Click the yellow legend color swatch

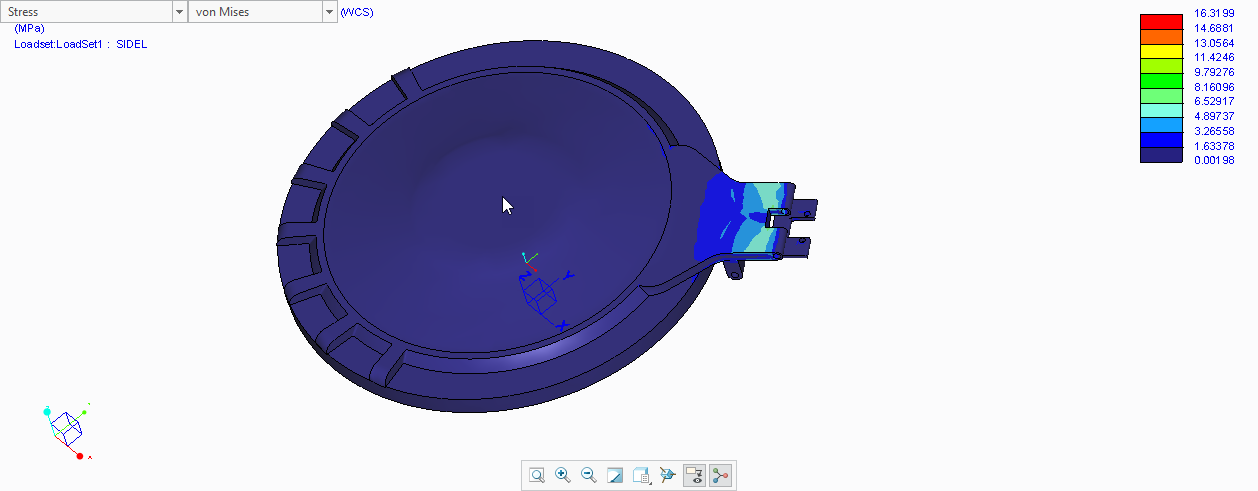click(x=1161, y=51)
